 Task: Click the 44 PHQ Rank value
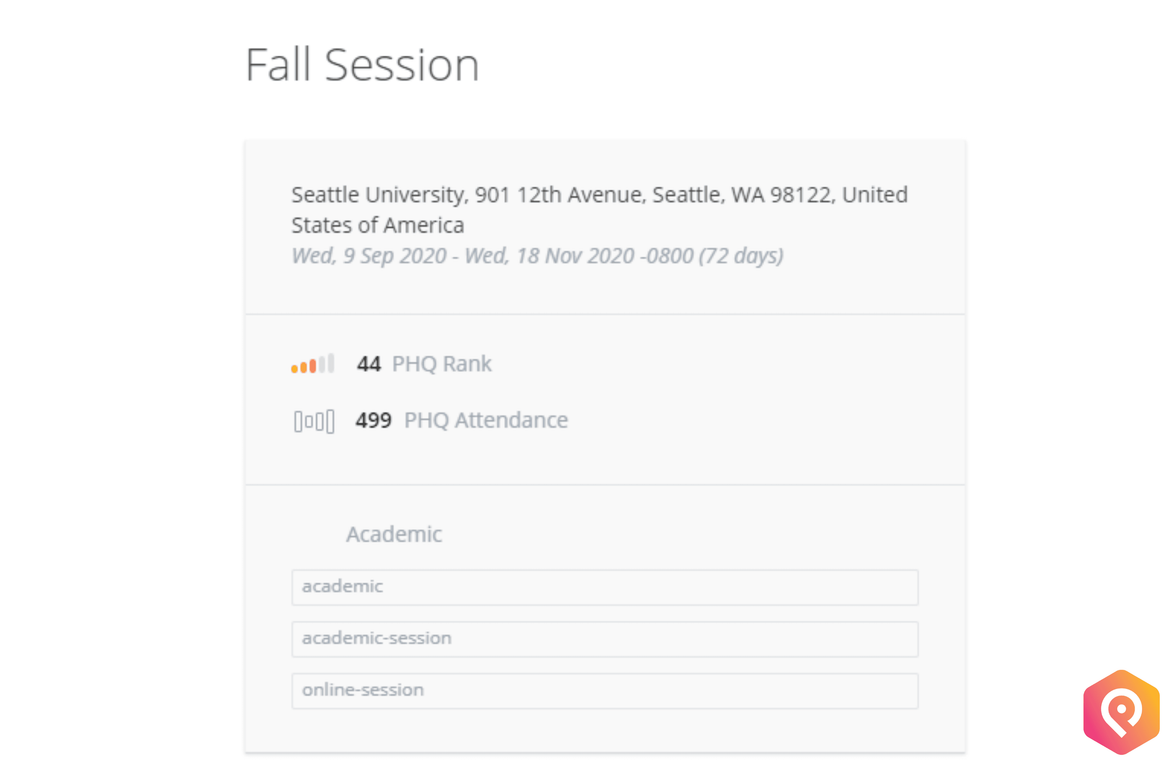(x=368, y=364)
